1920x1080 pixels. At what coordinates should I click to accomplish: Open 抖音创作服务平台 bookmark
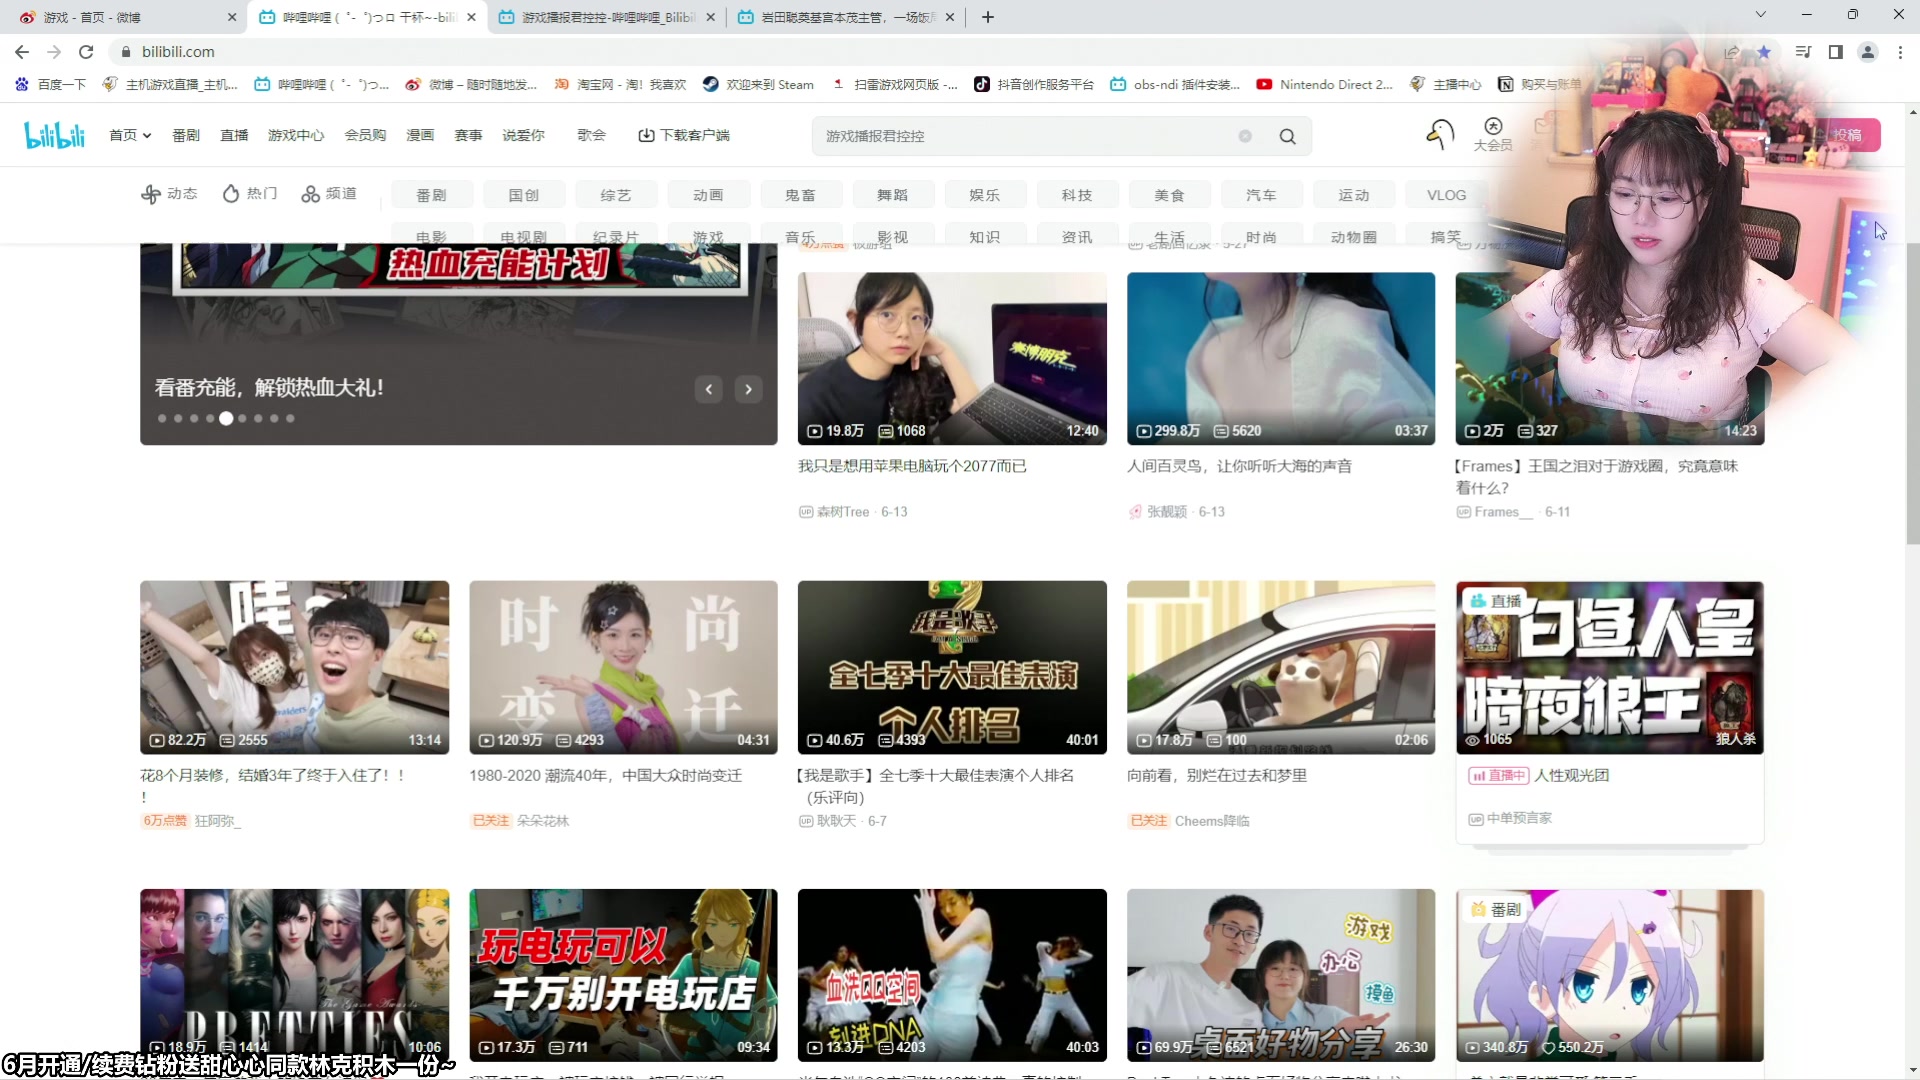1034,85
